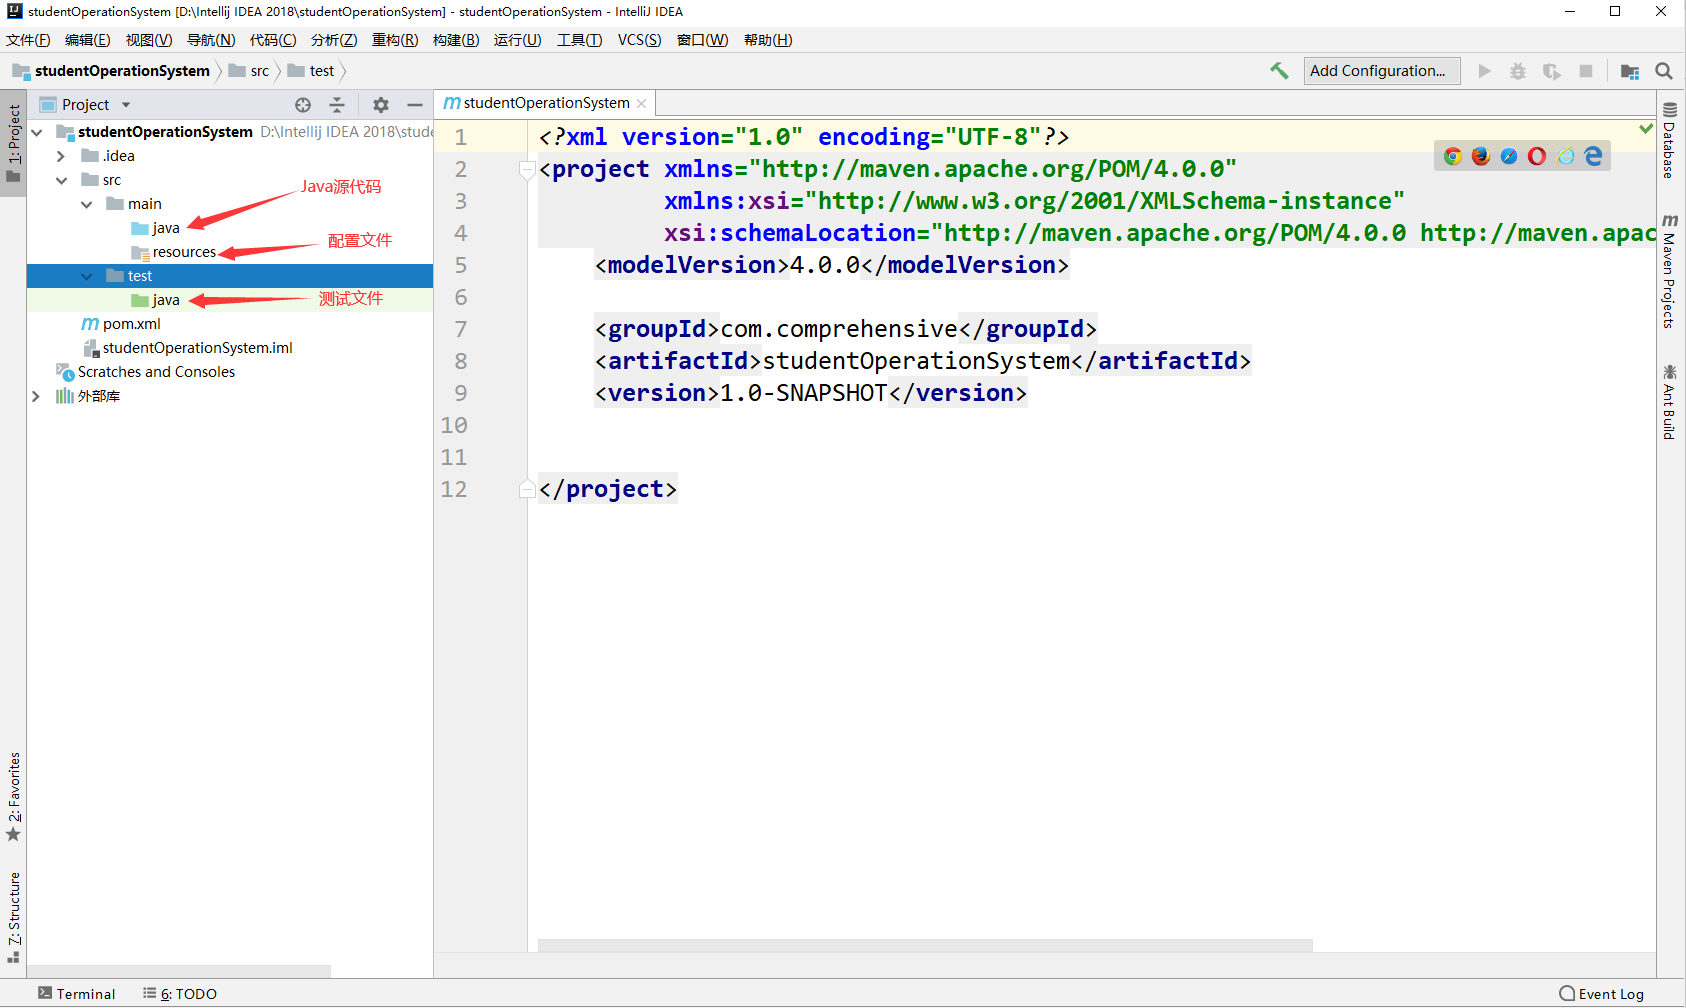Select the java folder under test
The height and width of the screenshot is (1008, 1686).
[156, 300]
